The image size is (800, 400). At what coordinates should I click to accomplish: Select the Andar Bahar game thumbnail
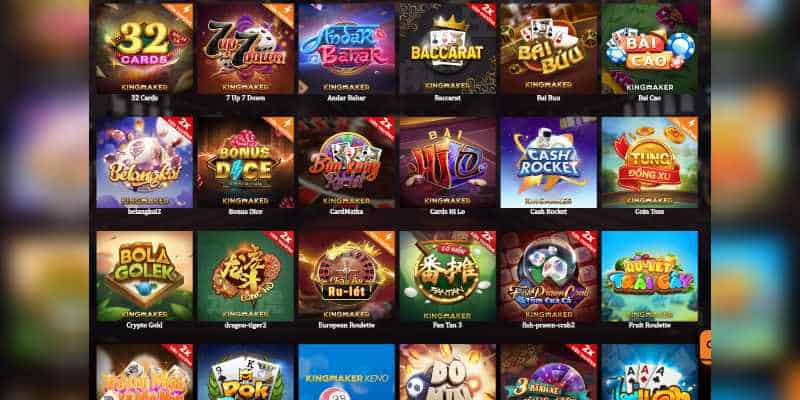(346, 48)
